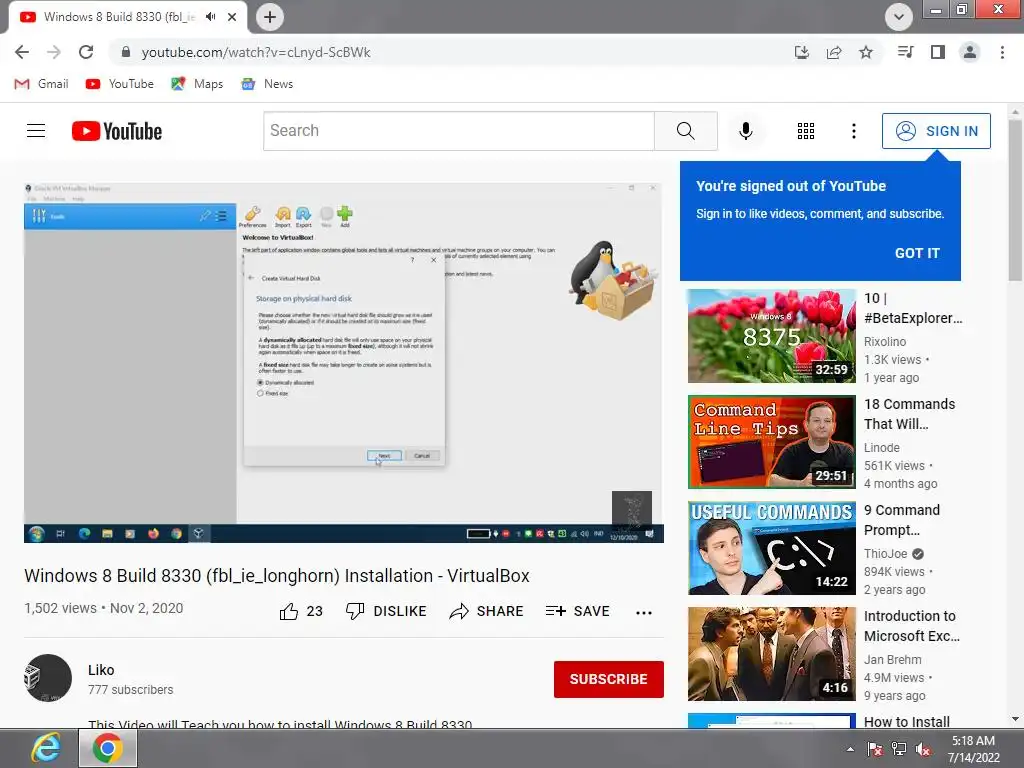The width and height of the screenshot is (1024, 768).
Task: Bookmark this page with the star icon
Action: click(x=866, y=52)
